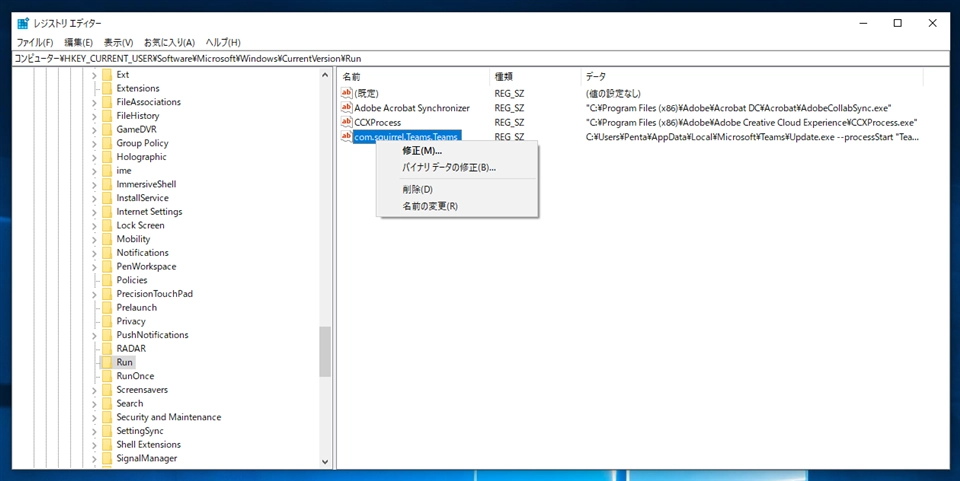Click the folder icon of Extensions
This screenshot has height=481, width=960.
(x=107, y=88)
